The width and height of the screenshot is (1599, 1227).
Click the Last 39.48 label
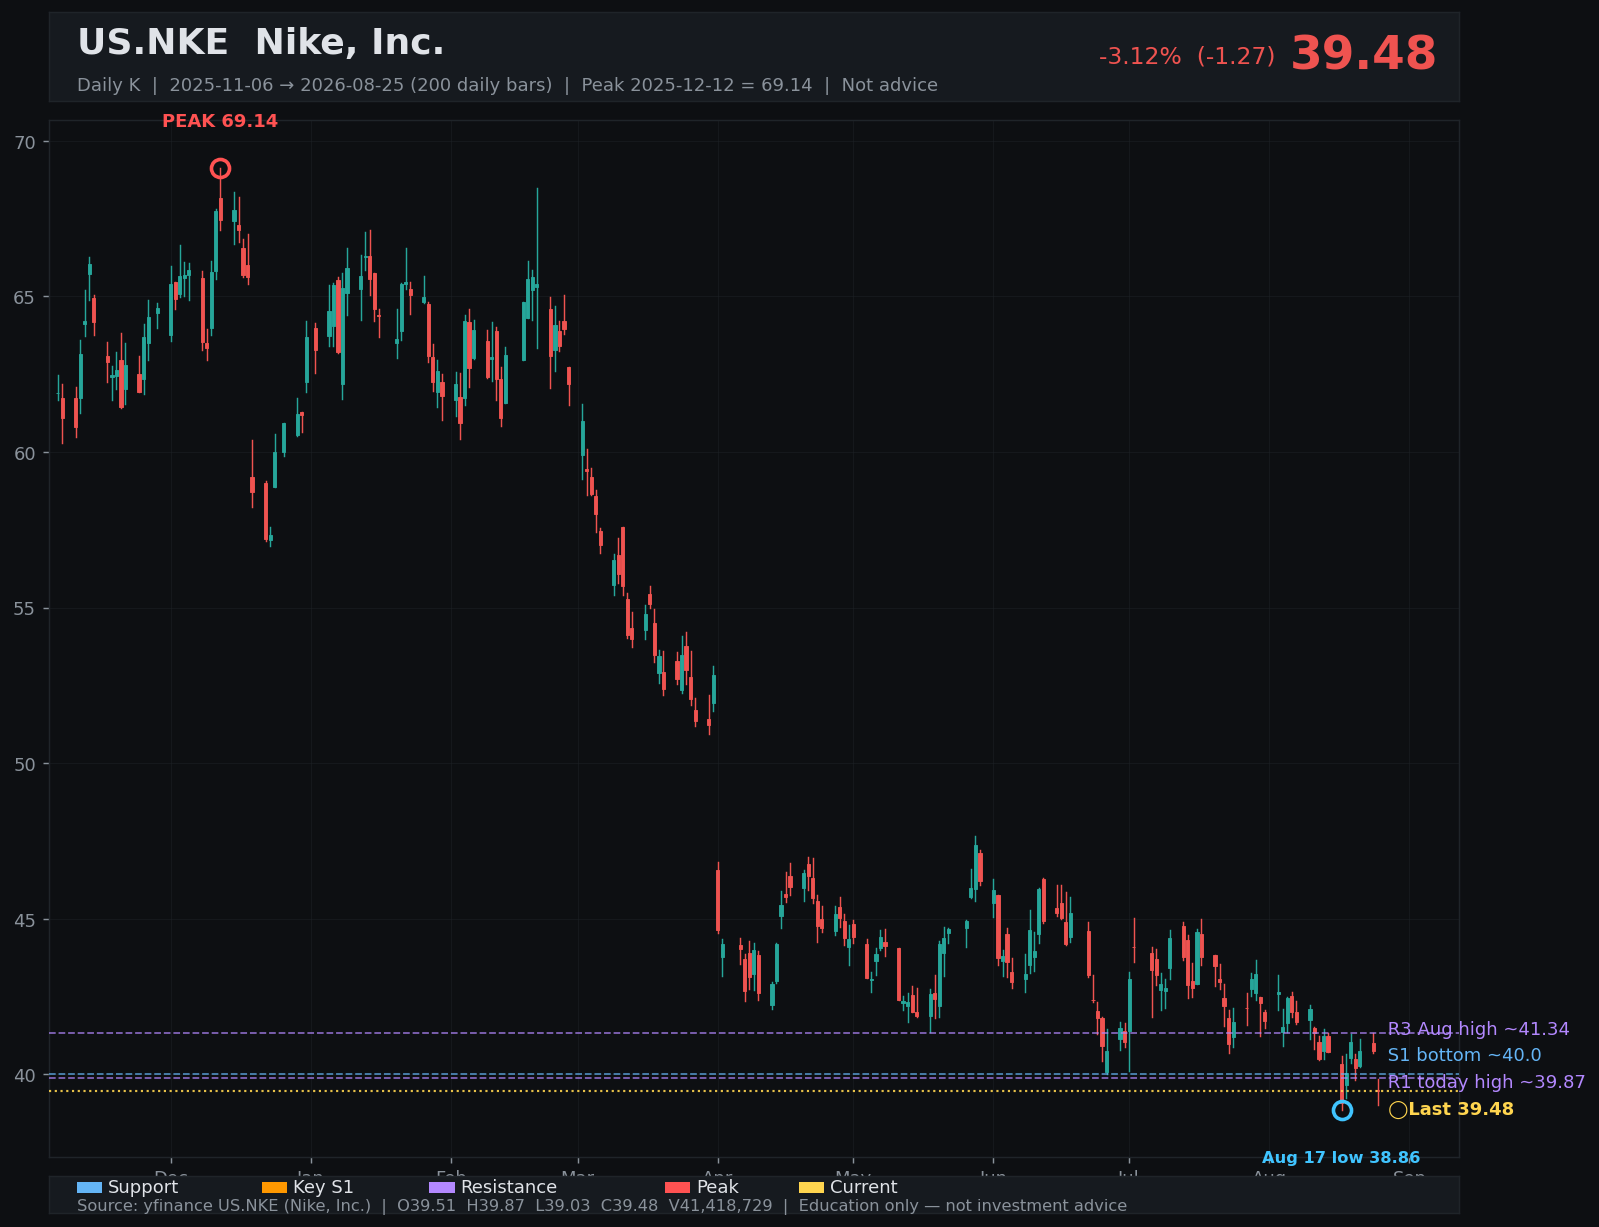[1460, 1109]
